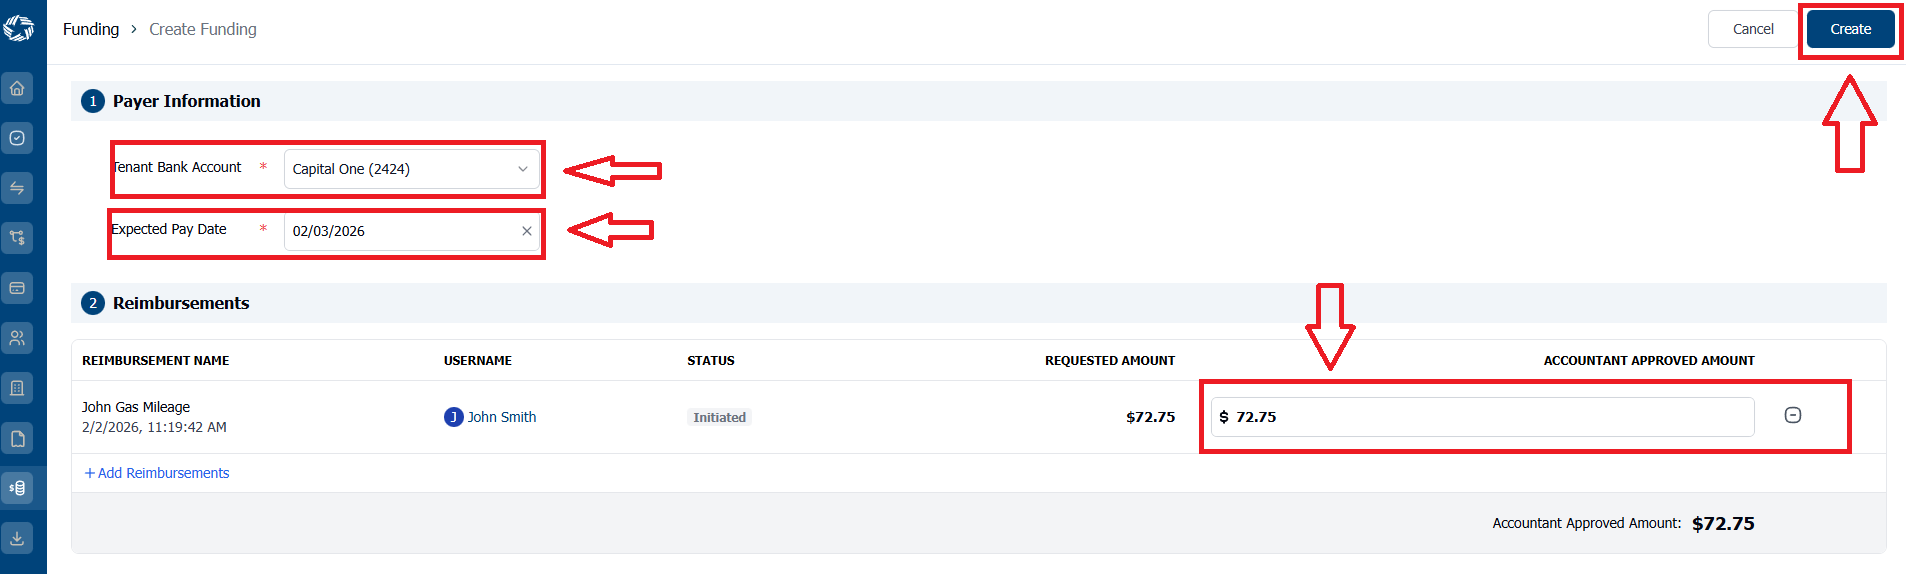The width and height of the screenshot is (1906, 574).
Task: Open the checkmark tasks sidebar icon
Action: point(17,138)
